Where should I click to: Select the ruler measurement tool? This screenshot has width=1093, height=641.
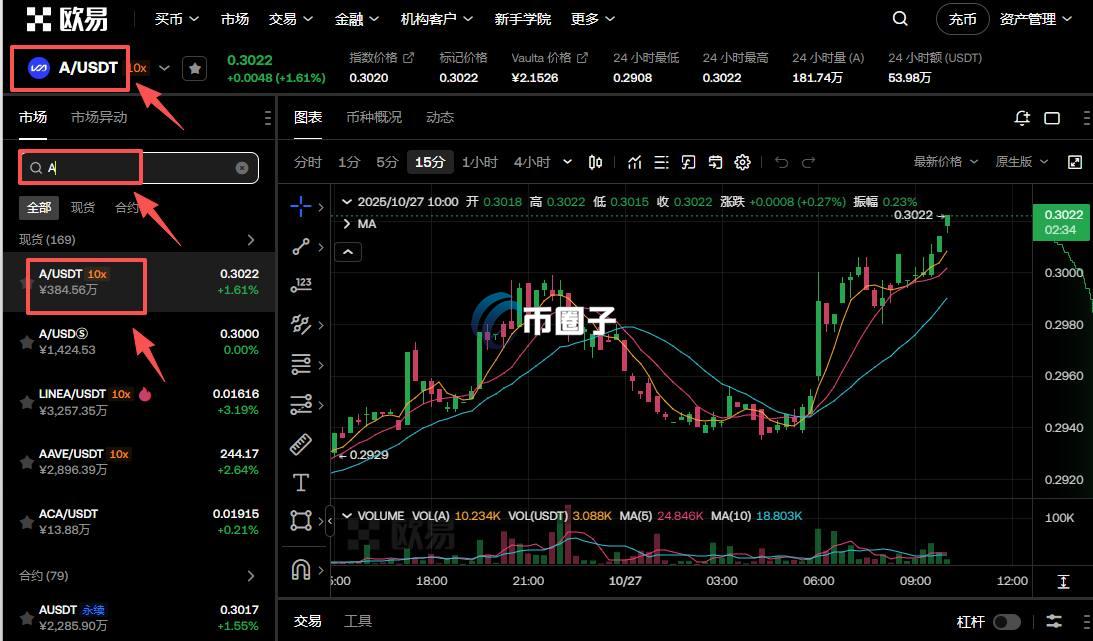[301, 445]
